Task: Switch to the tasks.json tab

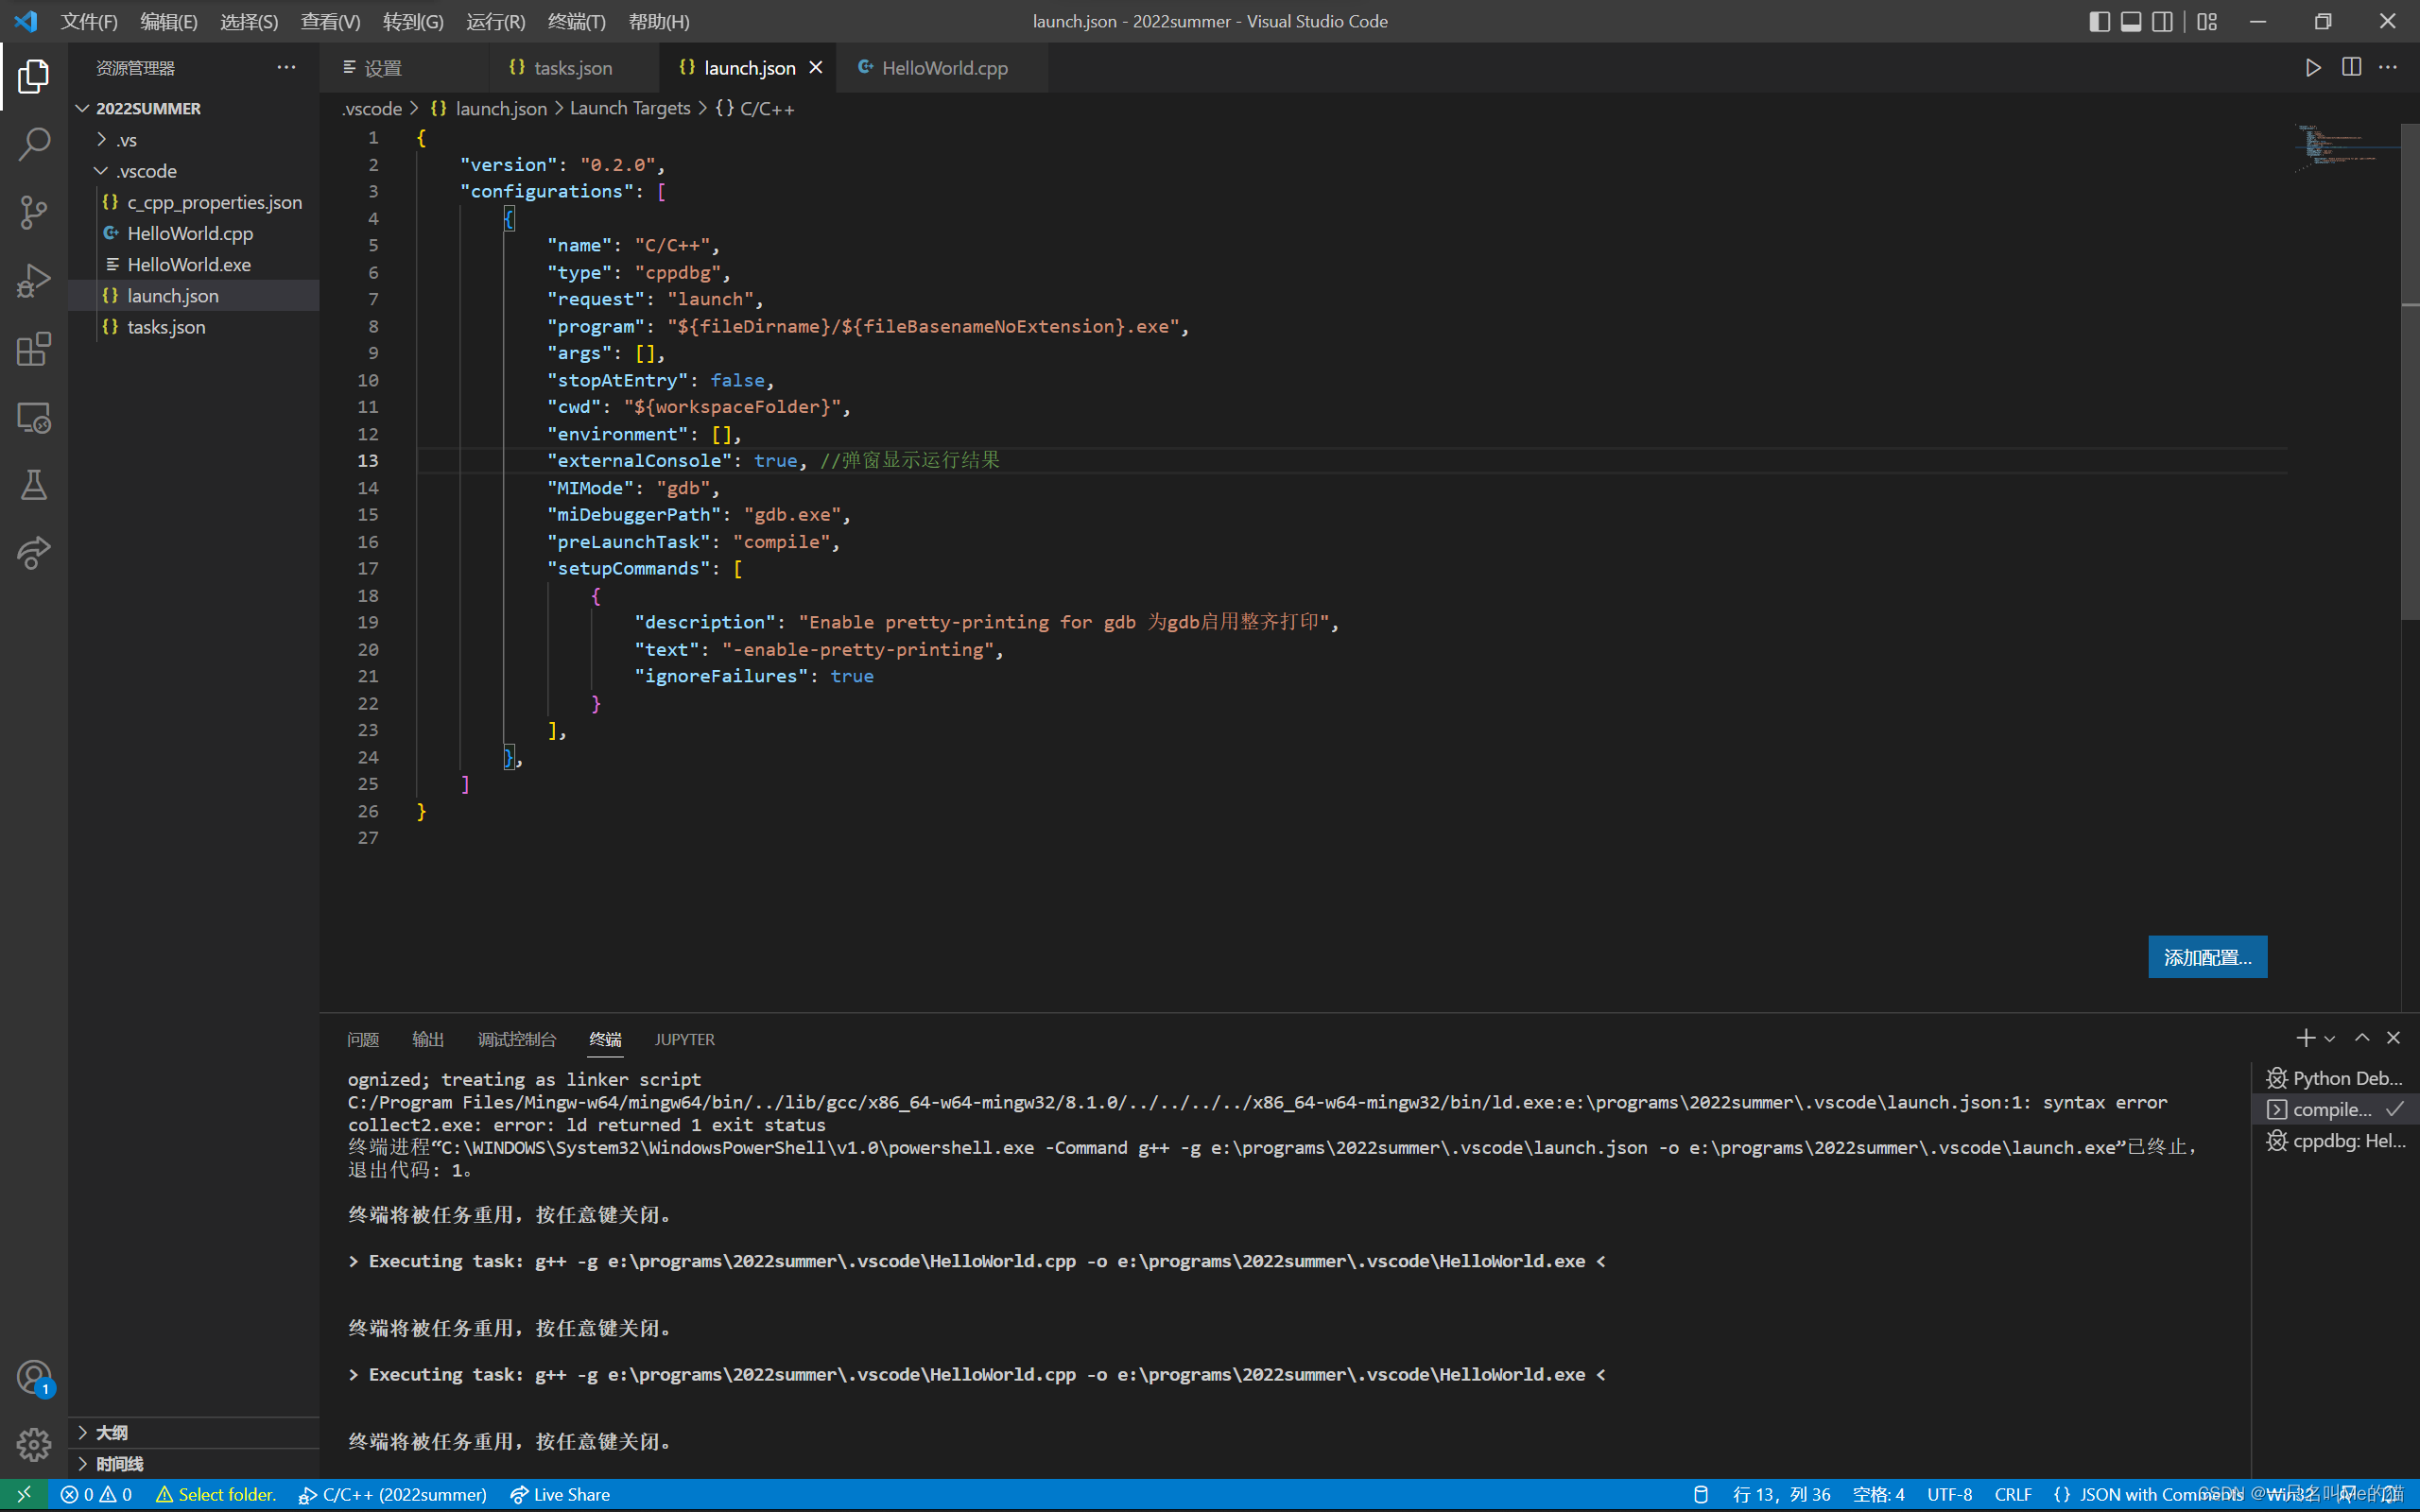Action: click(573, 67)
